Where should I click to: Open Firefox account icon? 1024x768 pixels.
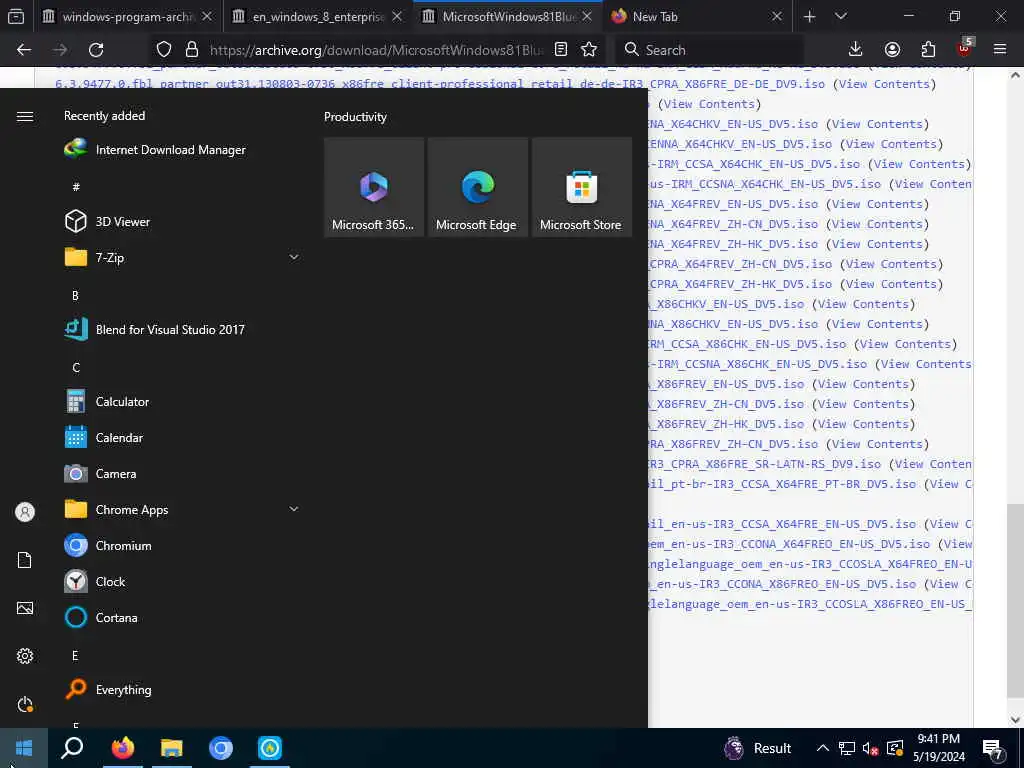[x=892, y=50]
